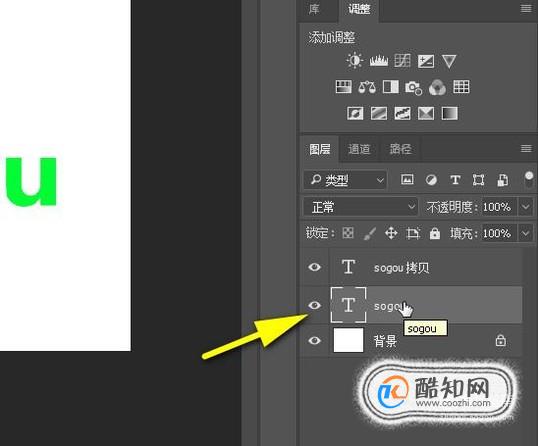Screen dimensions: 538x446
Task: Add an Invert adjustment
Action: coord(355,113)
